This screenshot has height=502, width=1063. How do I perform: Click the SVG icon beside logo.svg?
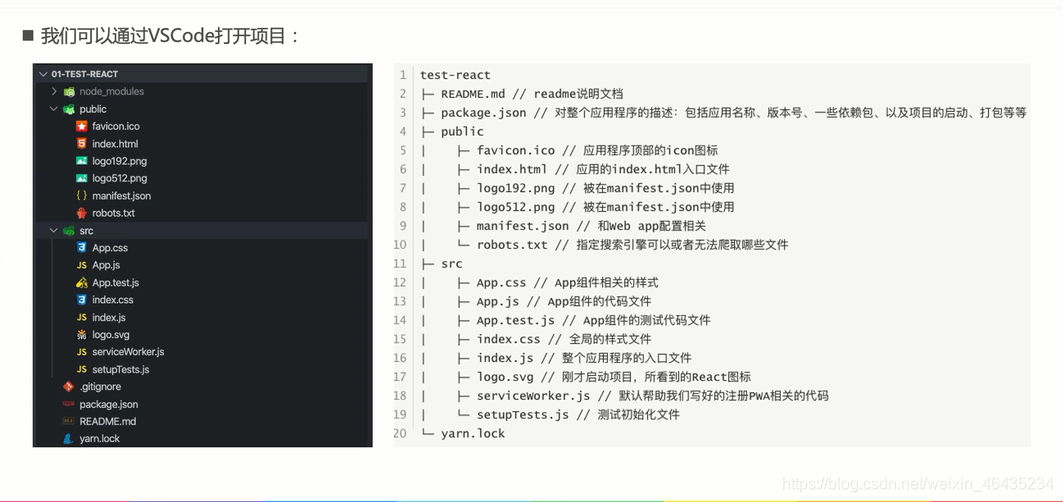point(81,334)
